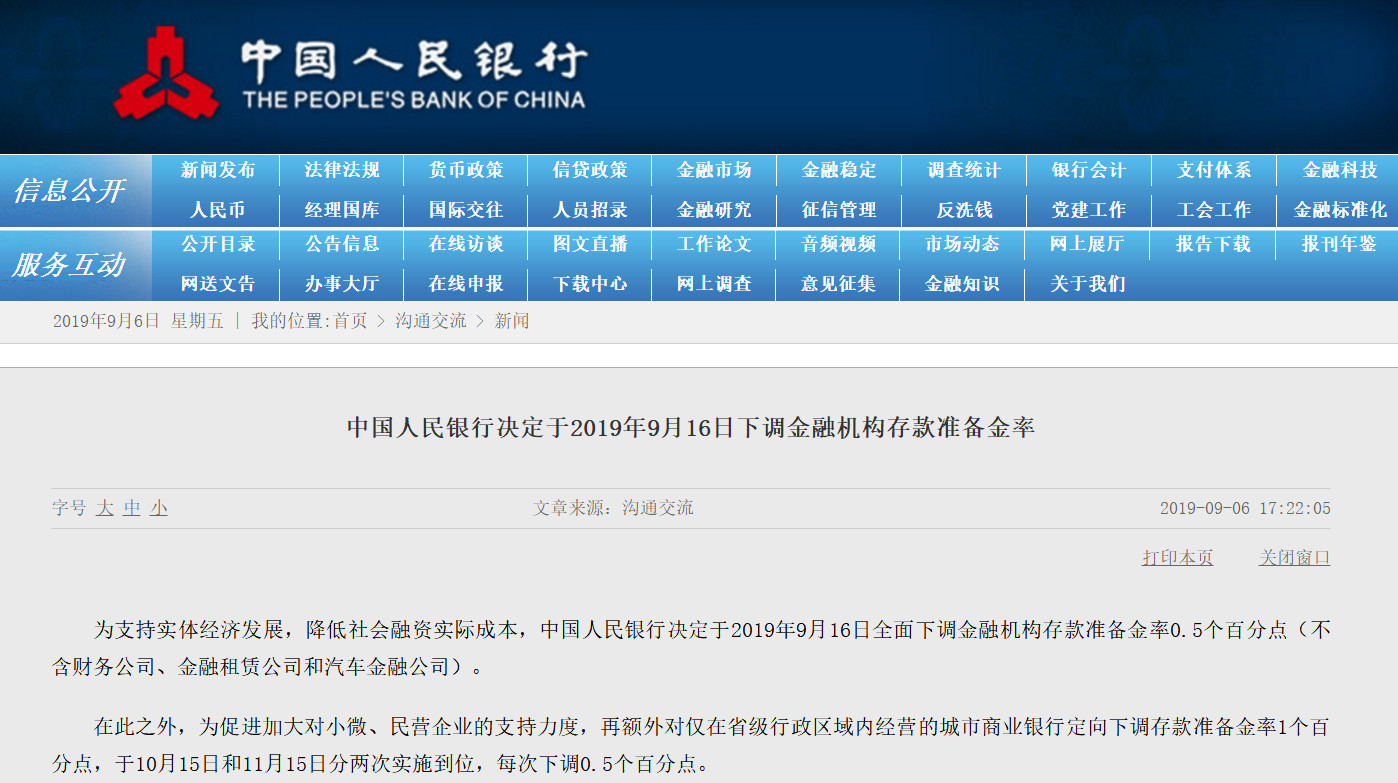The image size is (1398, 783).
Task: Go to 关于我们 page
Action: pyautogui.click(x=1089, y=284)
